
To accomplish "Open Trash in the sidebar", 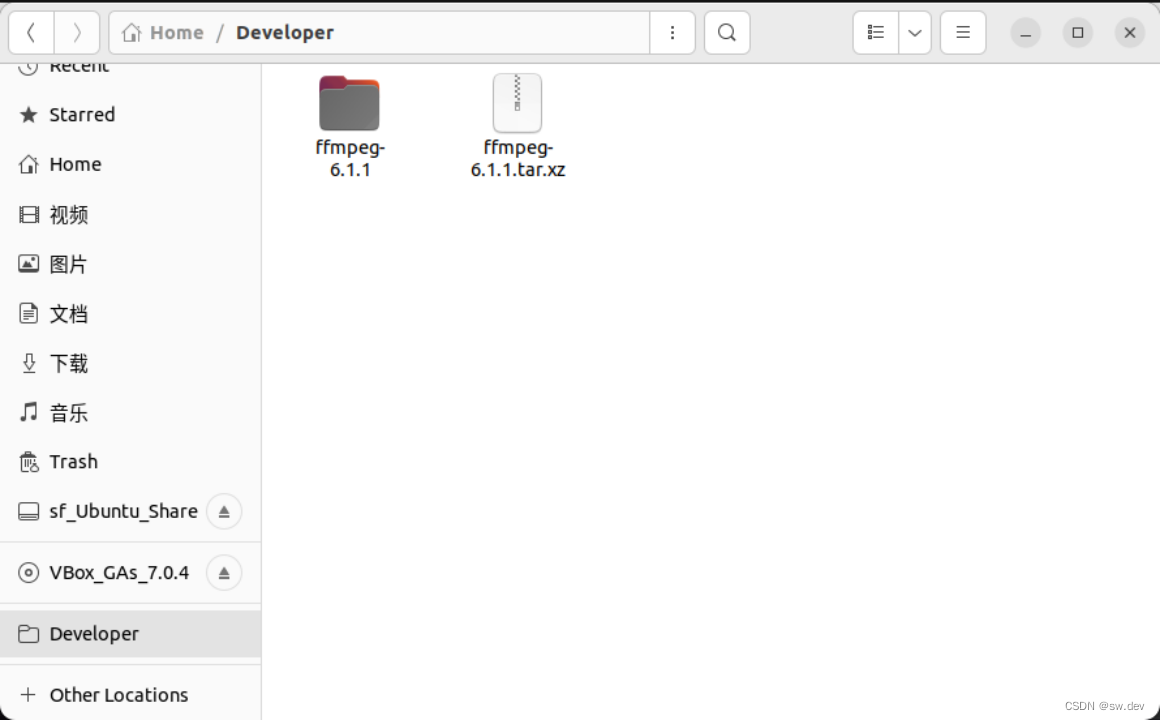I will (130, 462).
